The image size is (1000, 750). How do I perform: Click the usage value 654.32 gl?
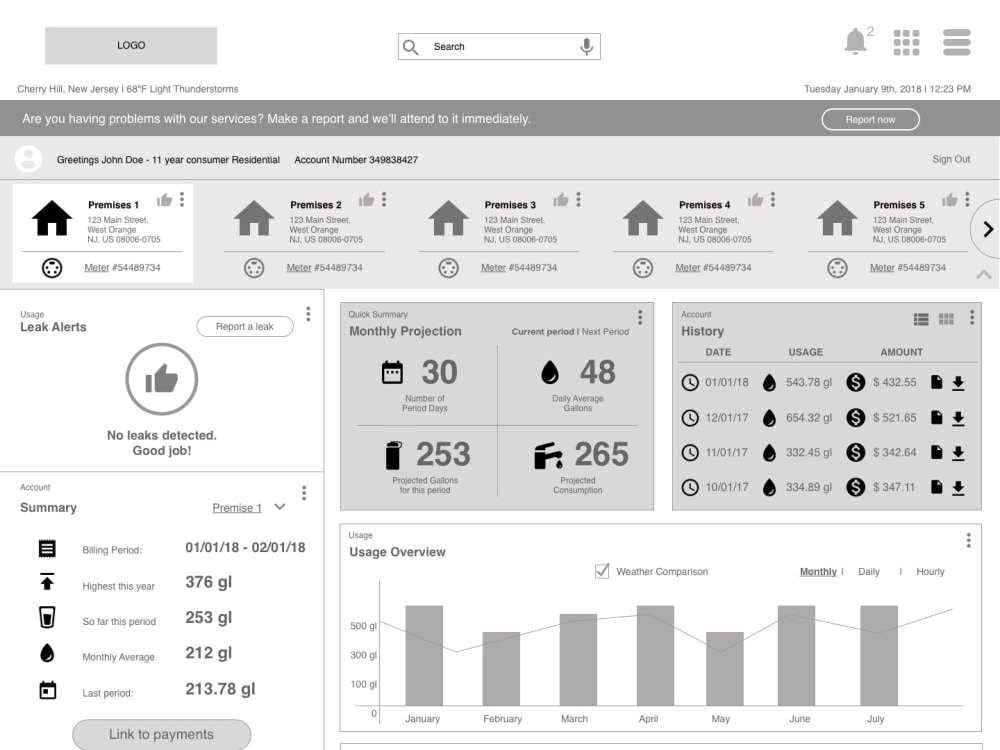pos(809,418)
